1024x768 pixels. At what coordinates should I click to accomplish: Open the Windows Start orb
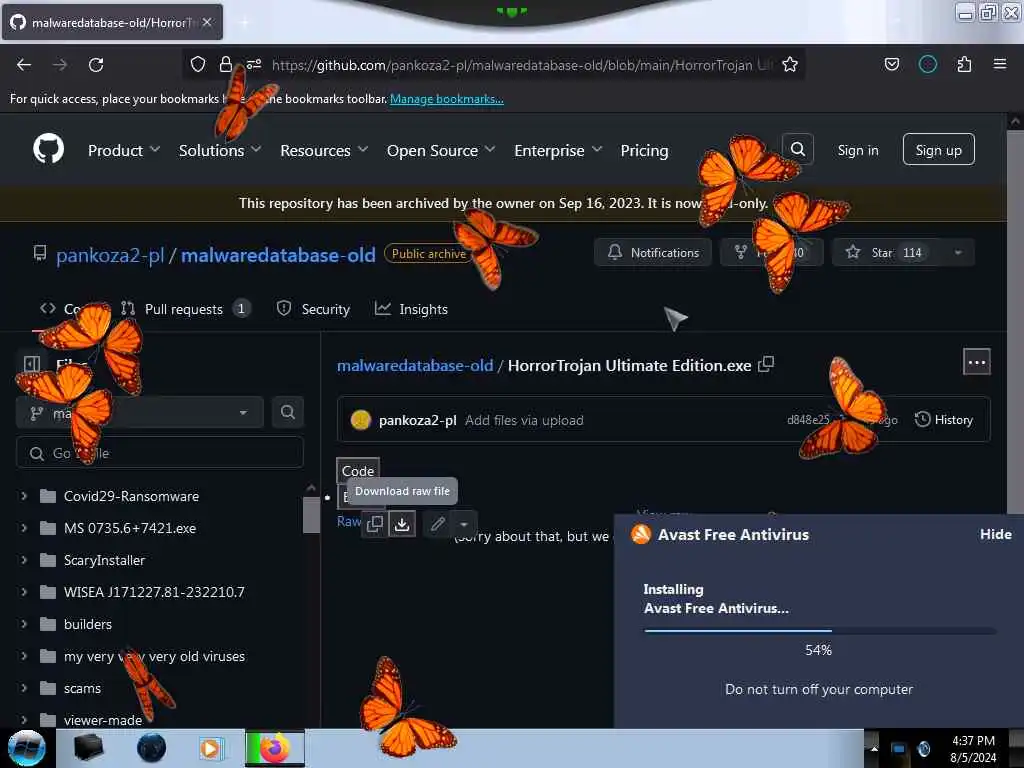[x=26, y=748]
